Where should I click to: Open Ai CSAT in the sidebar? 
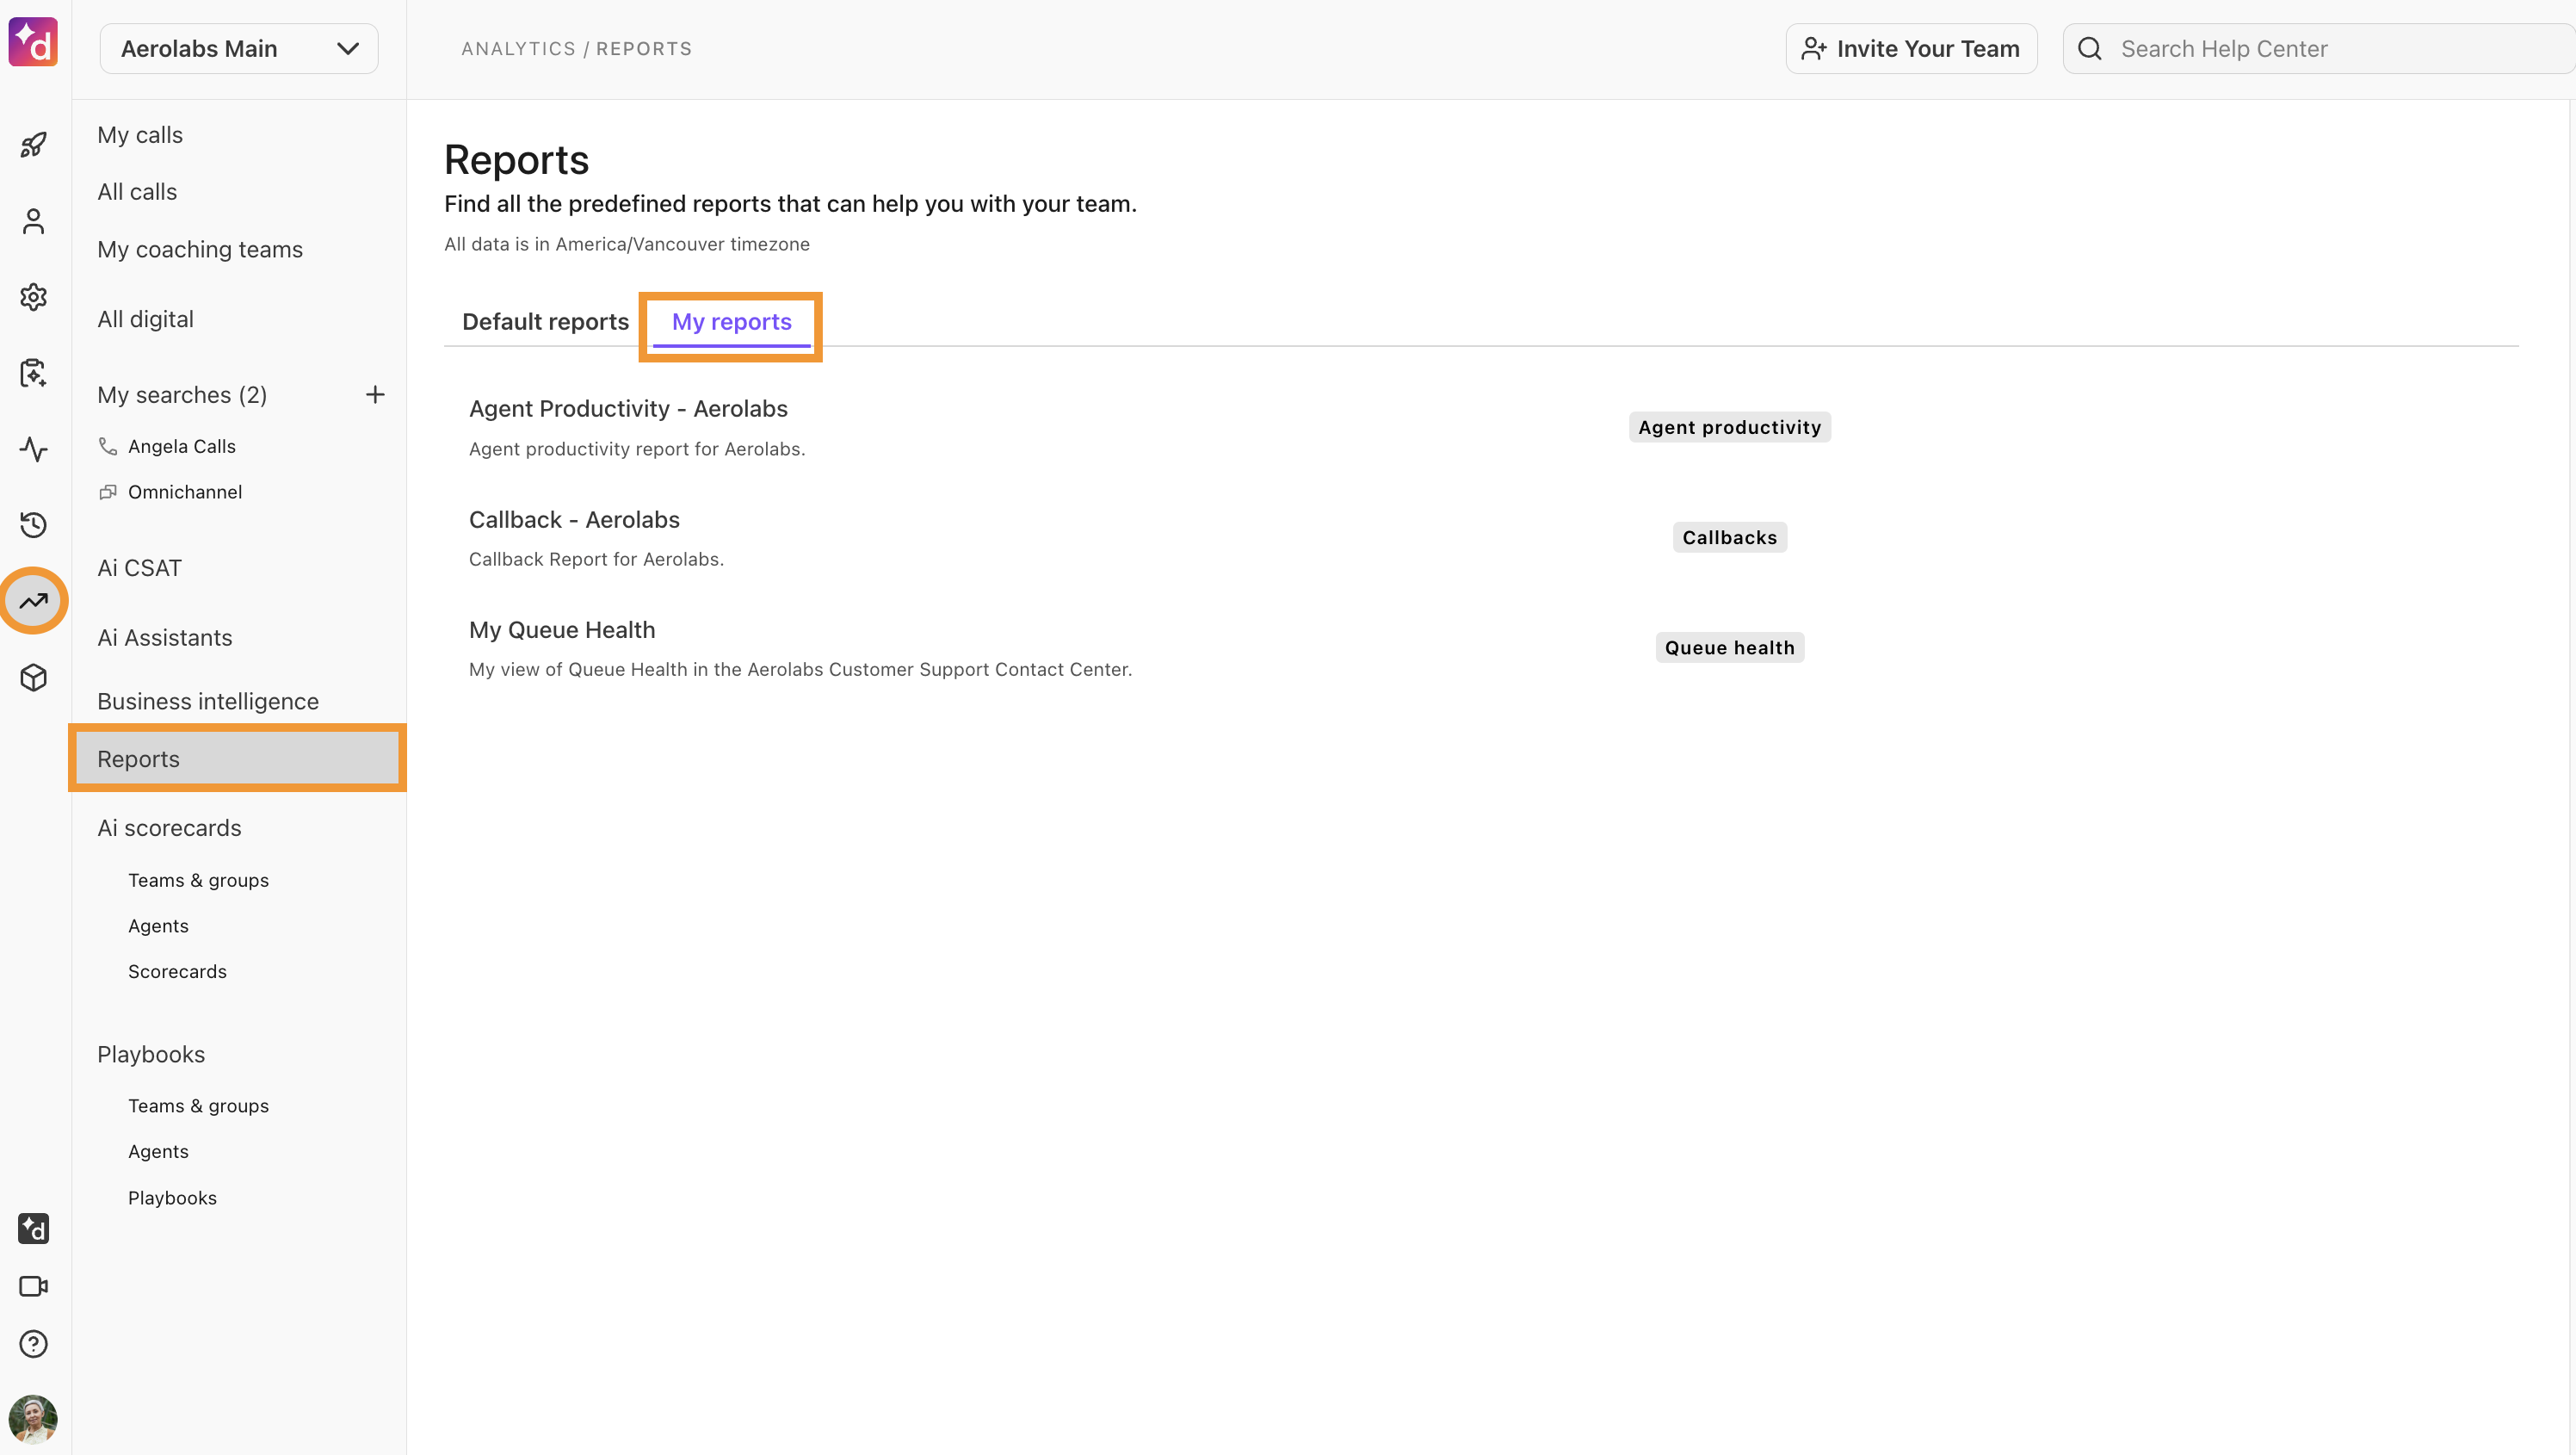(139, 568)
